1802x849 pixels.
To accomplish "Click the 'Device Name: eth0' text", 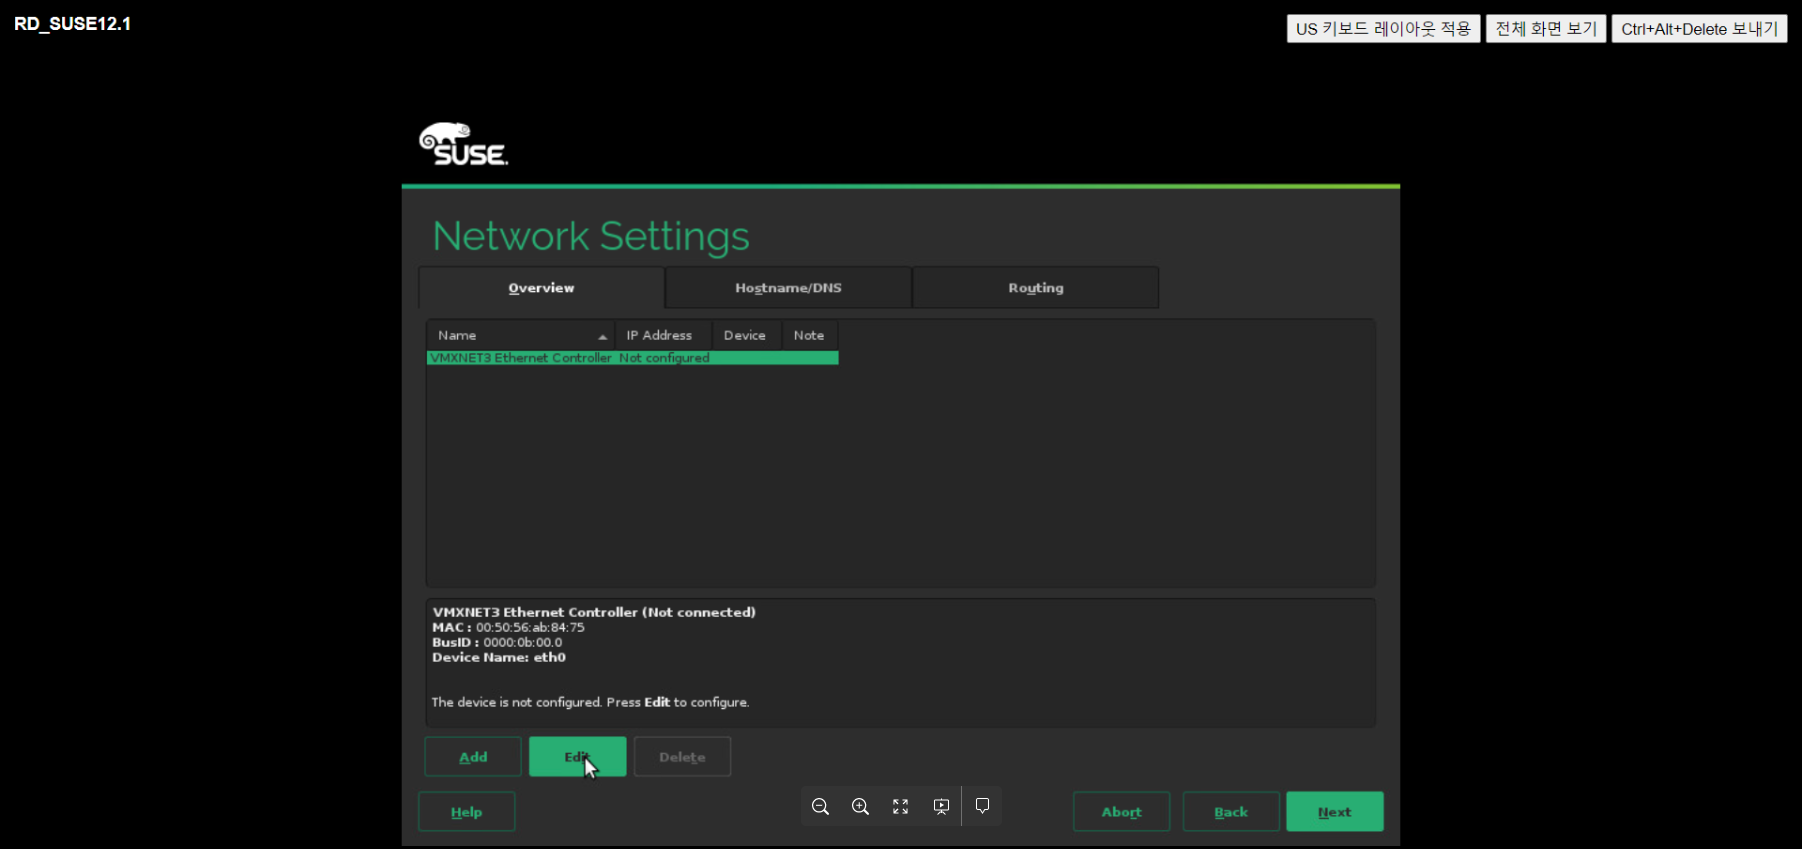I will pos(499,658).
